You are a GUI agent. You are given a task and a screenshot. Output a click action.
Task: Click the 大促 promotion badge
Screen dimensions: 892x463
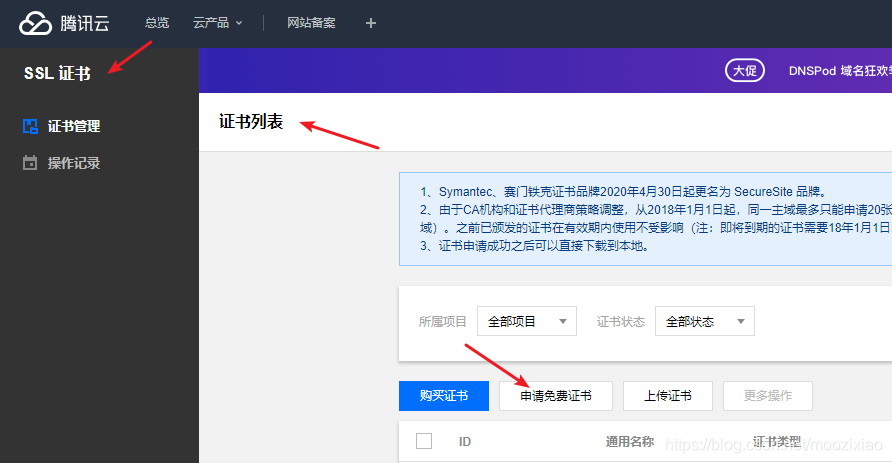click(745, 71)
